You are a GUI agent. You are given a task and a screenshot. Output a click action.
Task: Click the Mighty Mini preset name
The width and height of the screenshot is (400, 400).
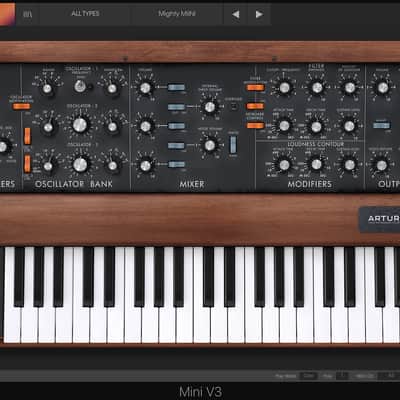point(177,14)
